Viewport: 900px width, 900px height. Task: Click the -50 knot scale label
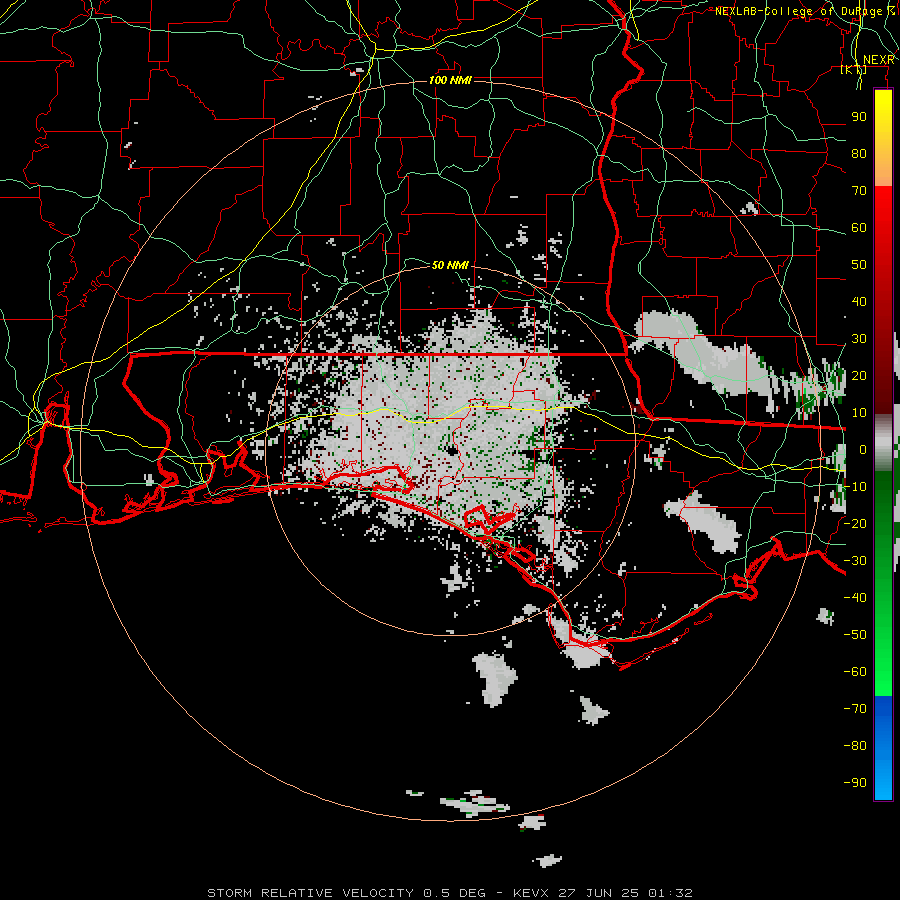pyautogui.click(x=855, y=635)
